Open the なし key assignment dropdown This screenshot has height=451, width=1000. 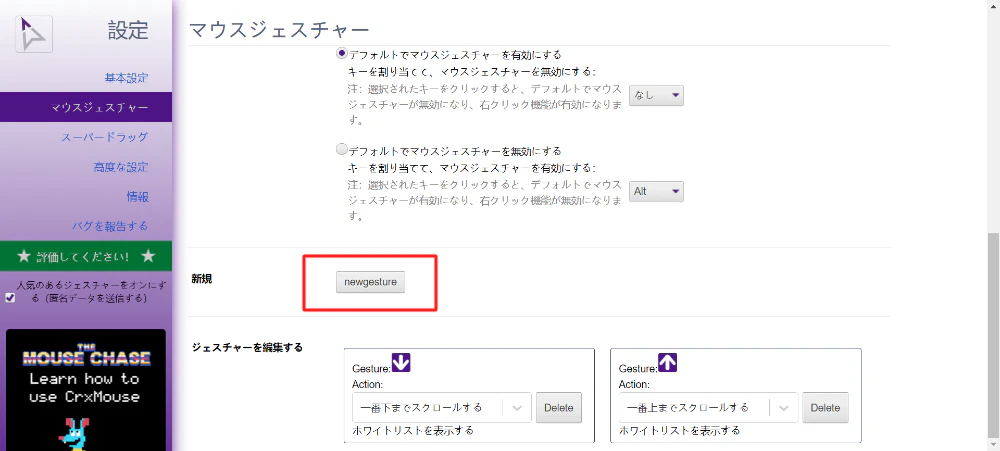pos(656,96)
